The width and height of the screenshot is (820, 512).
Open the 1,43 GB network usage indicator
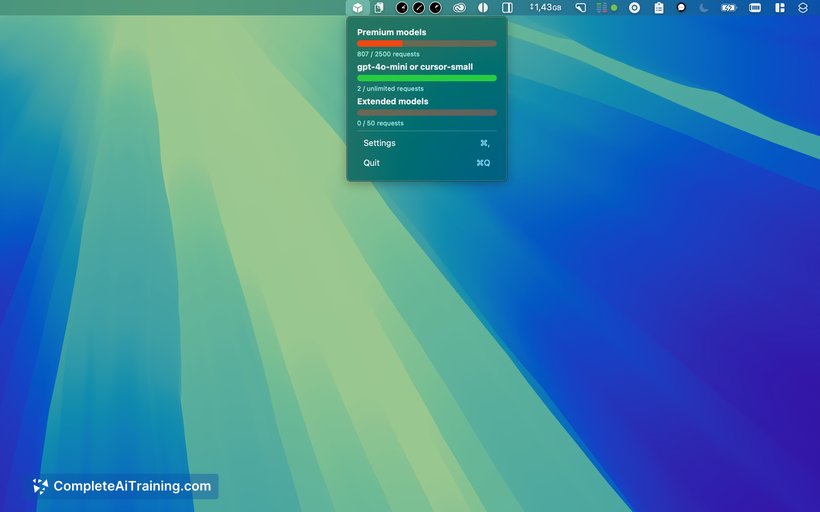[545, 7]
